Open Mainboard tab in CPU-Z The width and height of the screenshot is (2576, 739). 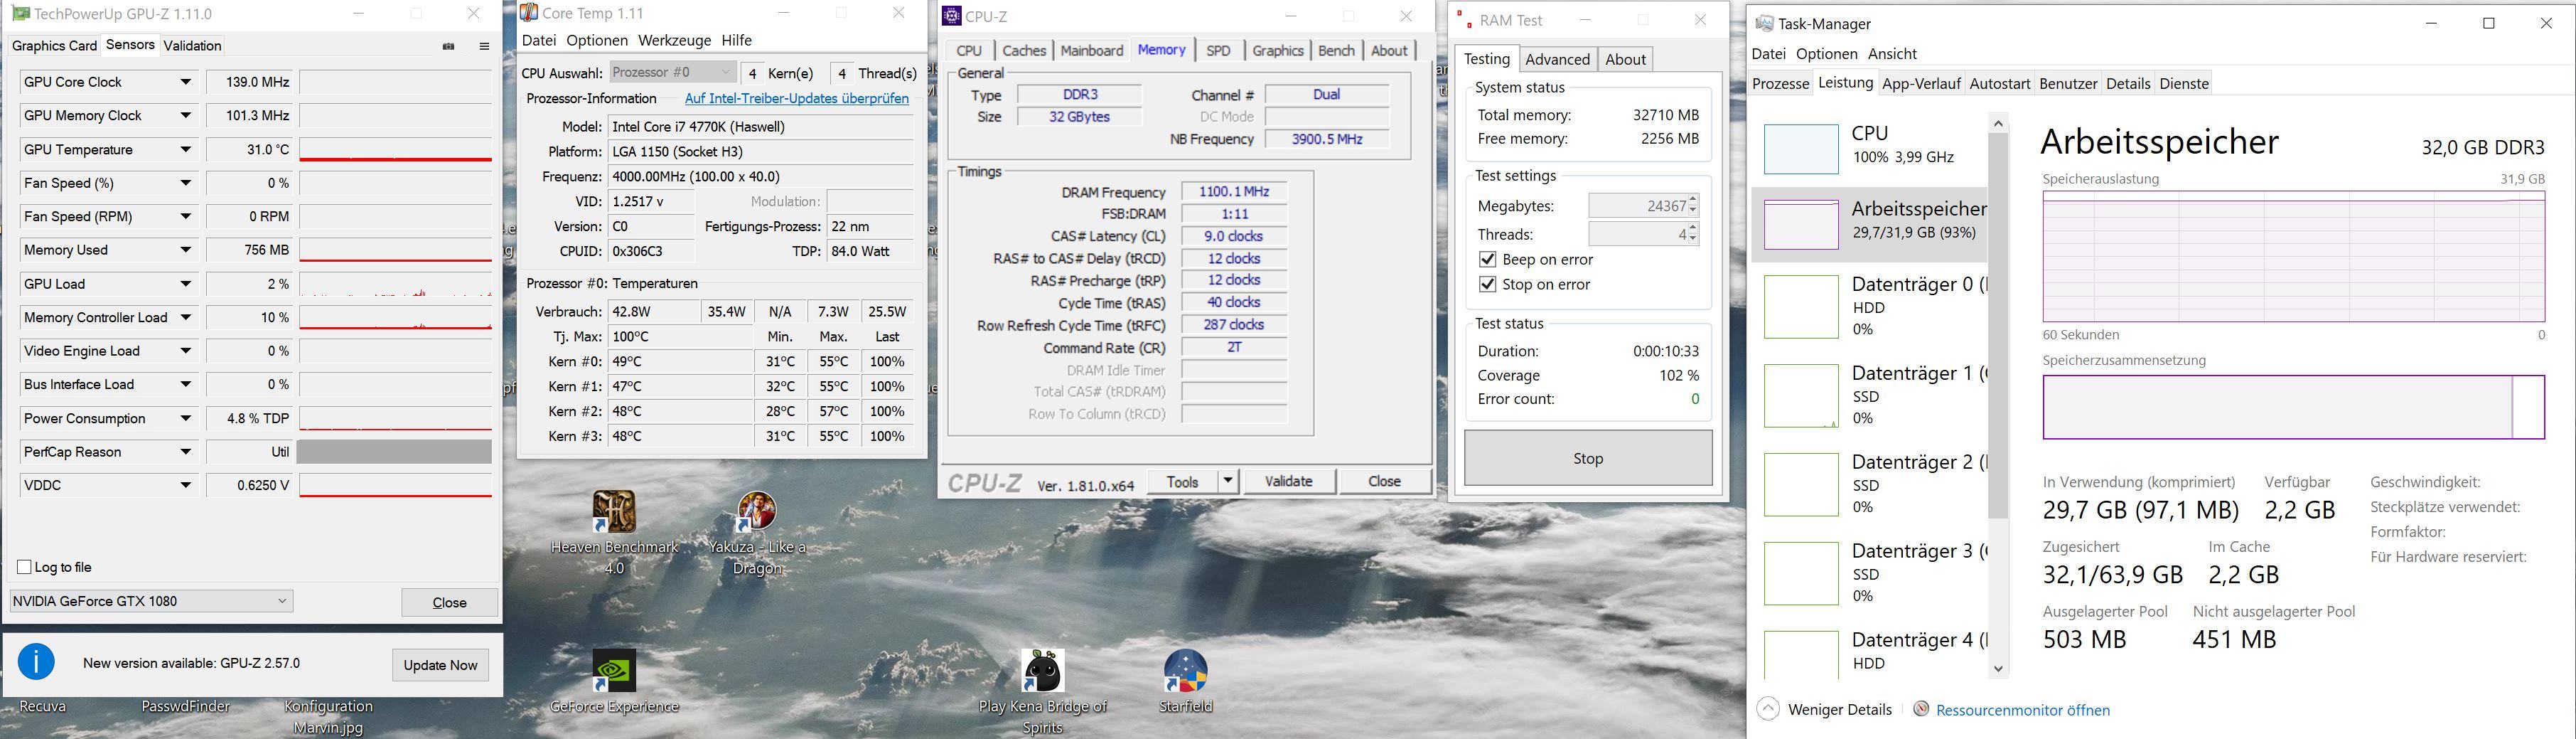click(x=1092, y=50)
